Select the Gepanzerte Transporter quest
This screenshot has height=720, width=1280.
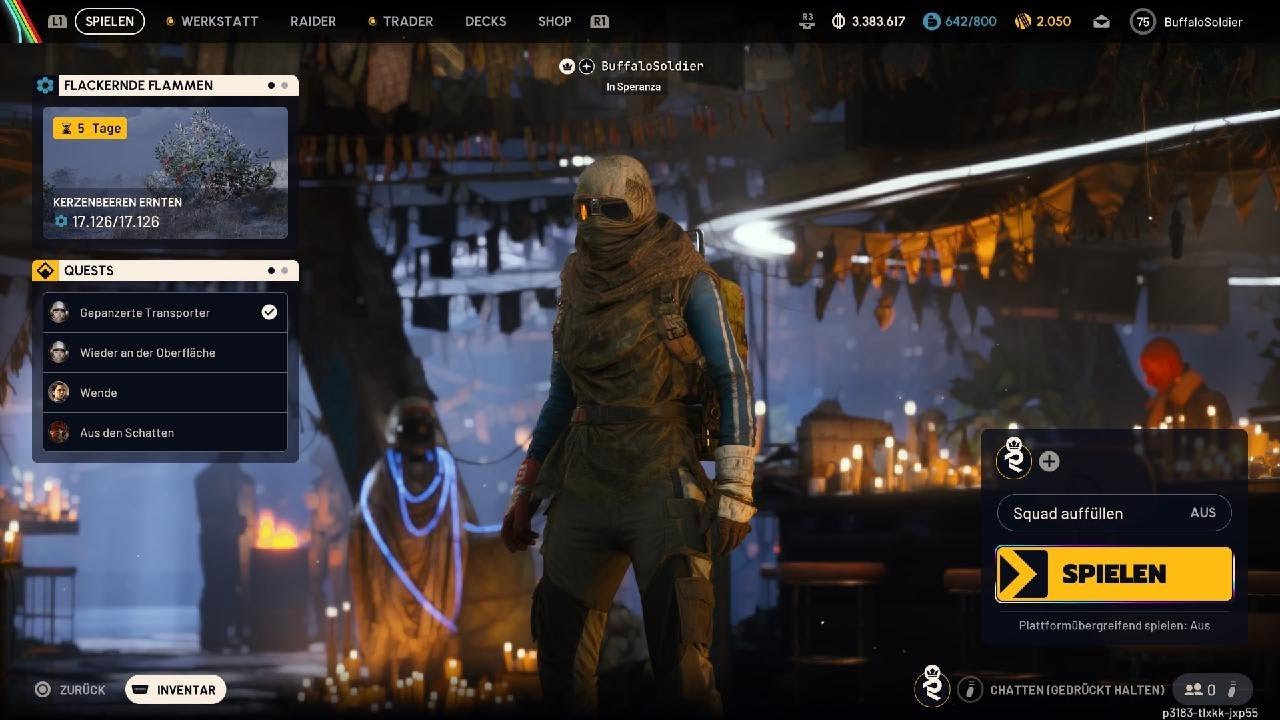(x=165, y=312)
